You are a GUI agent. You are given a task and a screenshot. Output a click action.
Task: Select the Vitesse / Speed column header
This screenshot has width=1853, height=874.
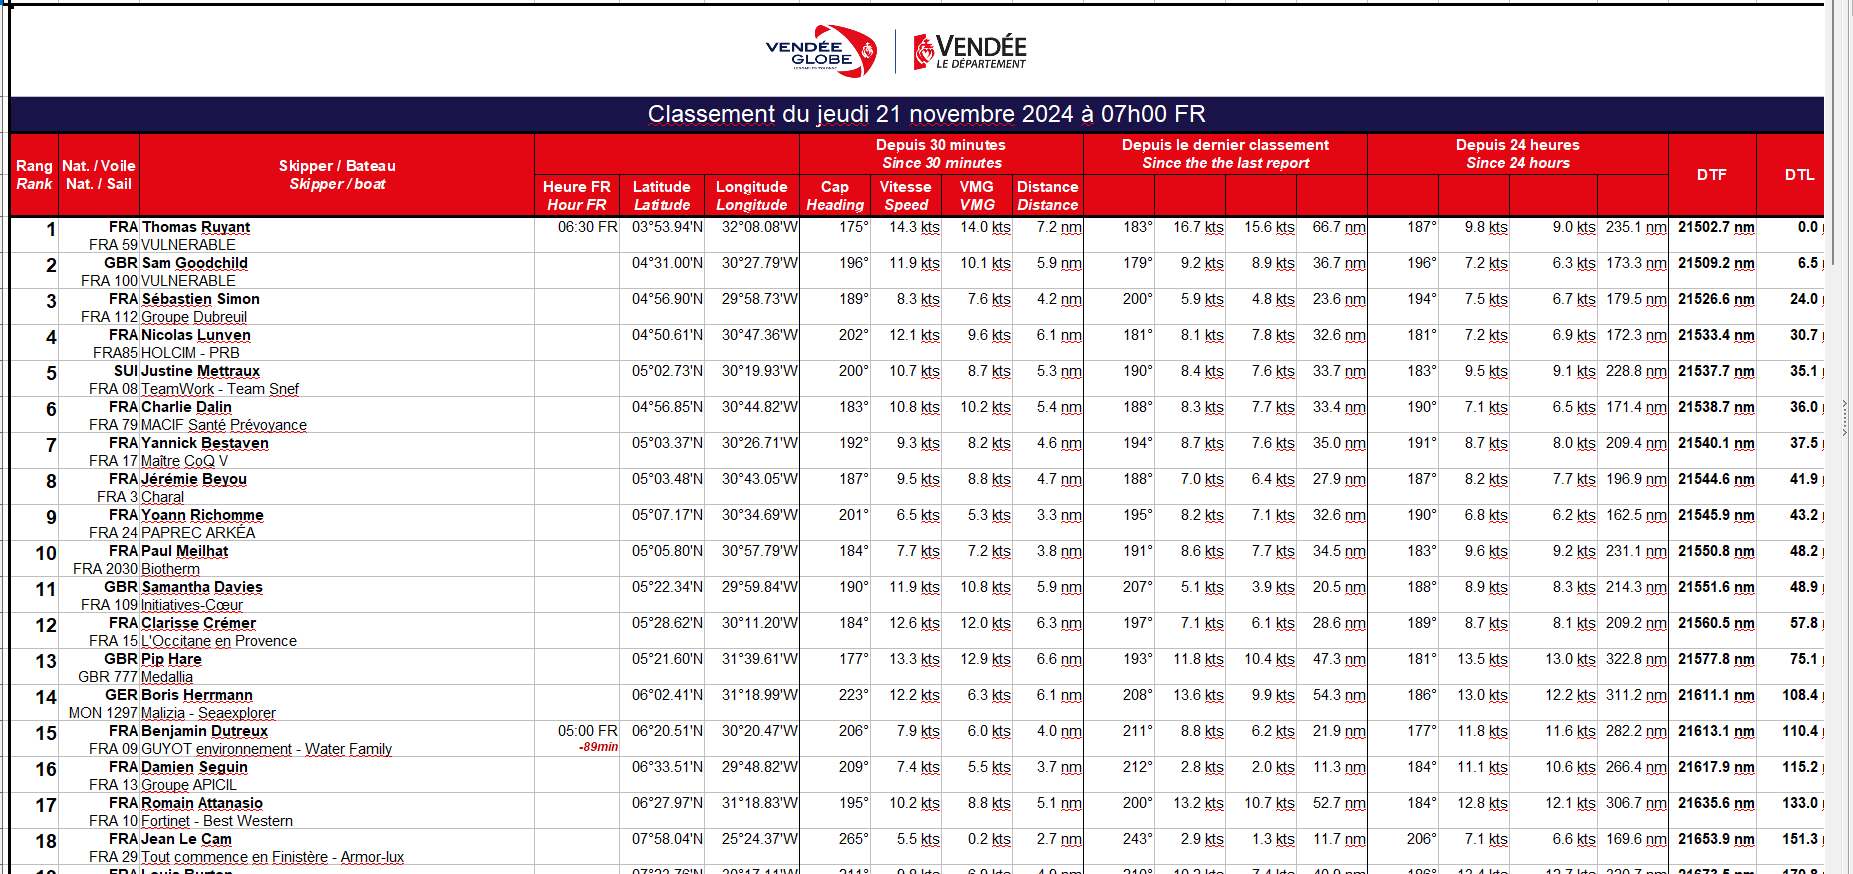click(x=905, y=195)
